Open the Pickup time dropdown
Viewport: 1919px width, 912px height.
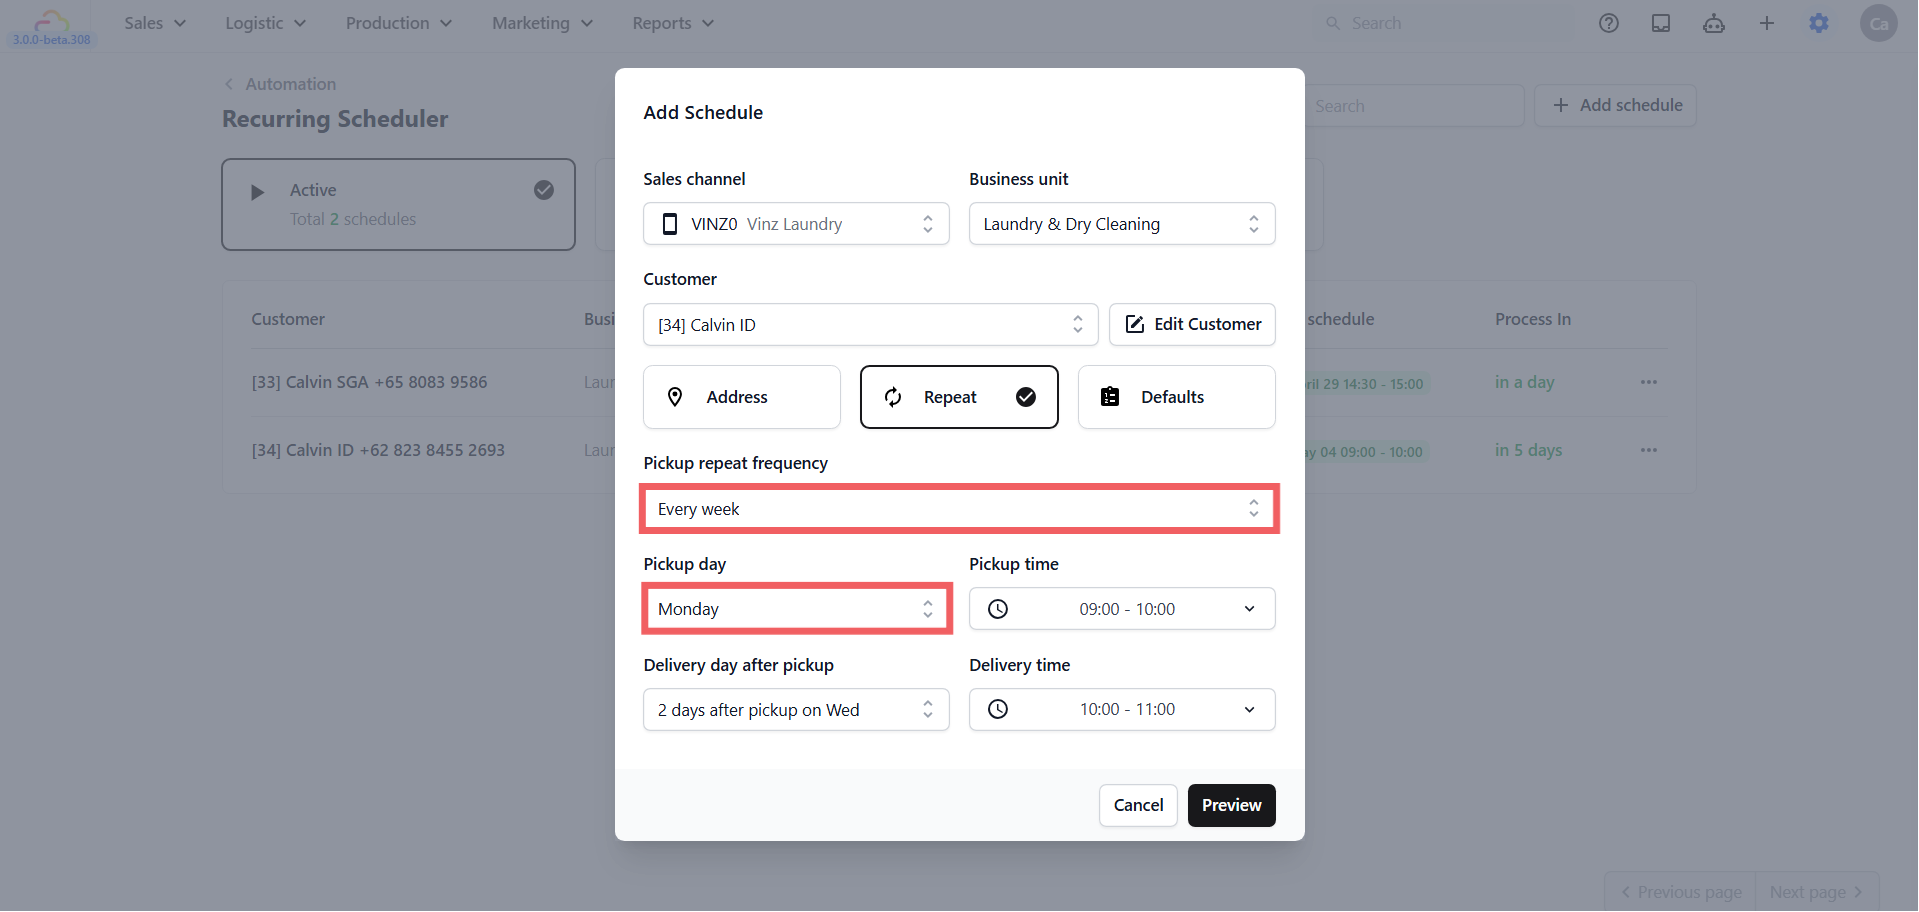[x=1122, y=609]
